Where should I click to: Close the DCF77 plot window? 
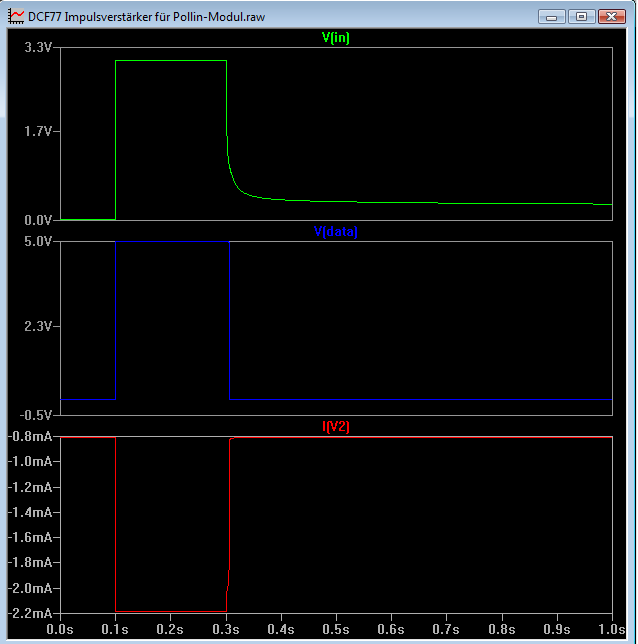(x=611, y=17)
